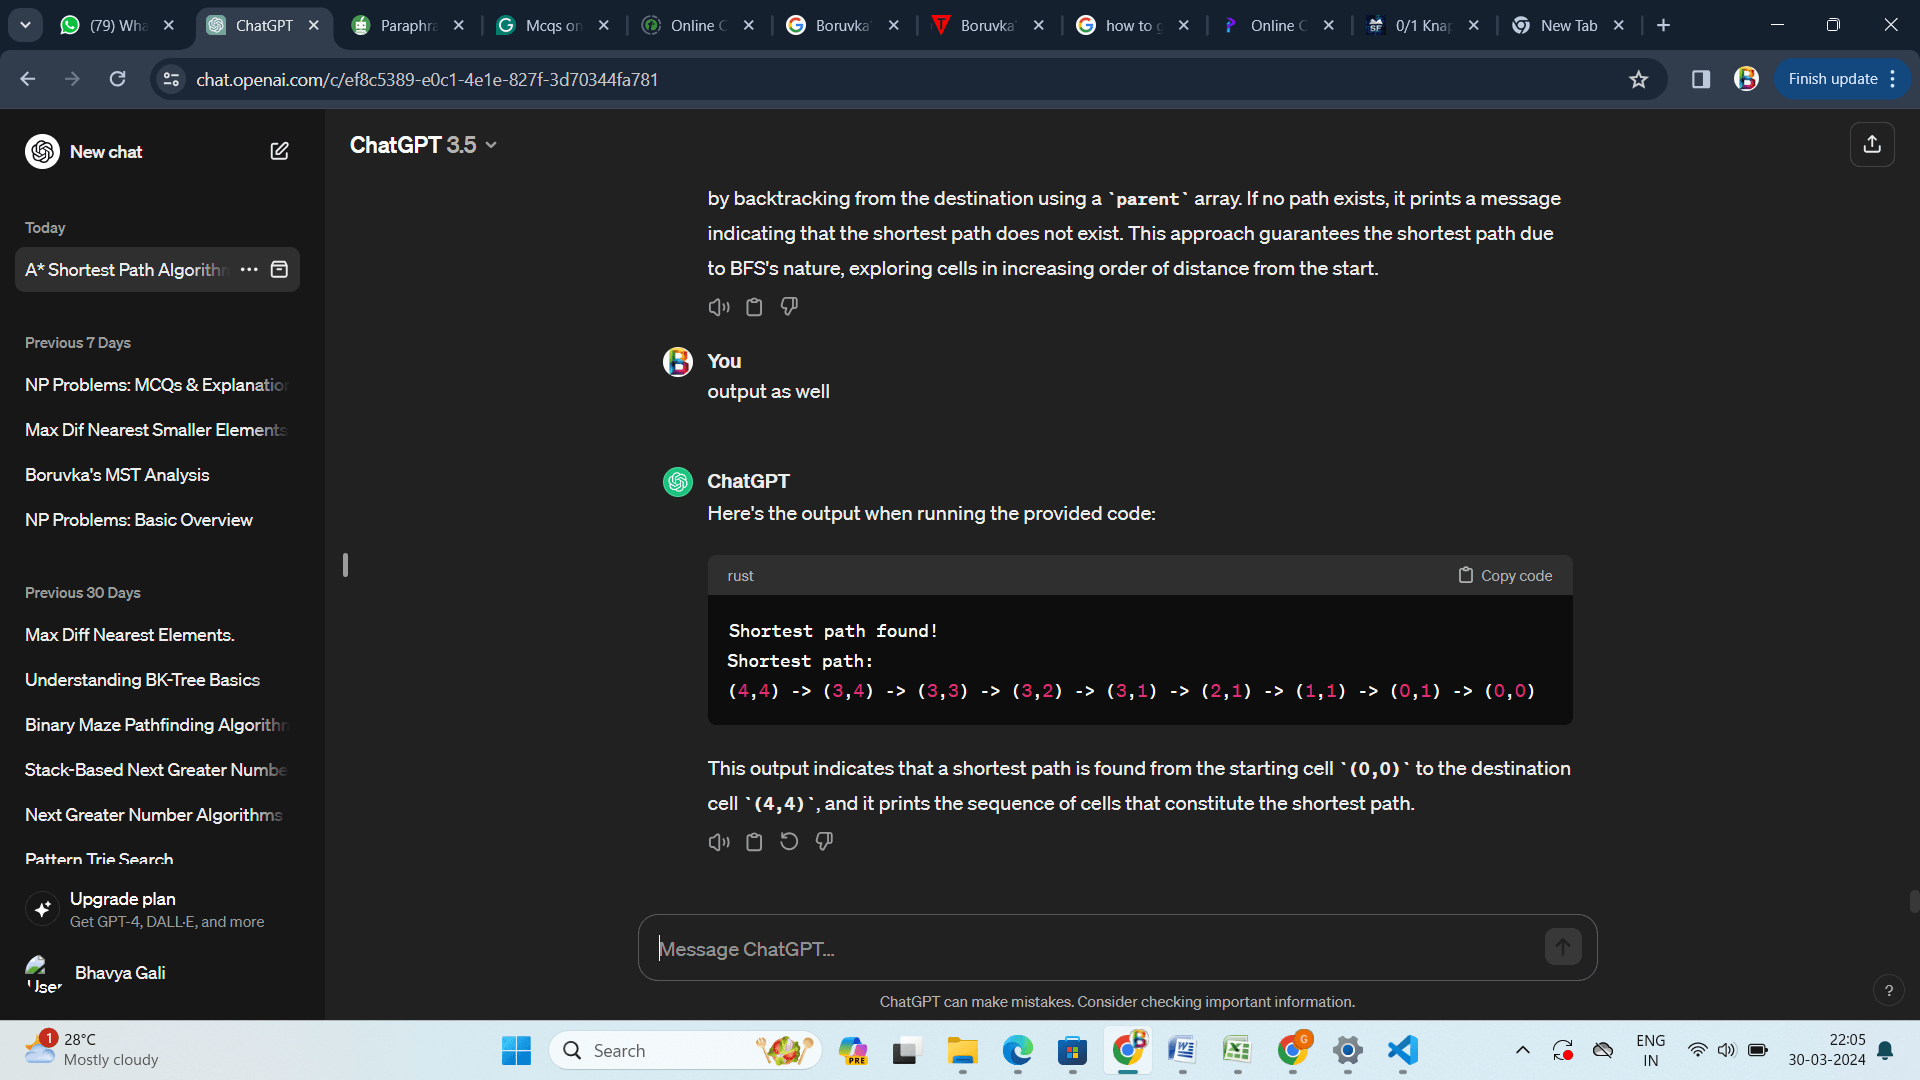Click Copy code in the rust block
Screen dimensions: 1920x1080
pos(1505,576)
